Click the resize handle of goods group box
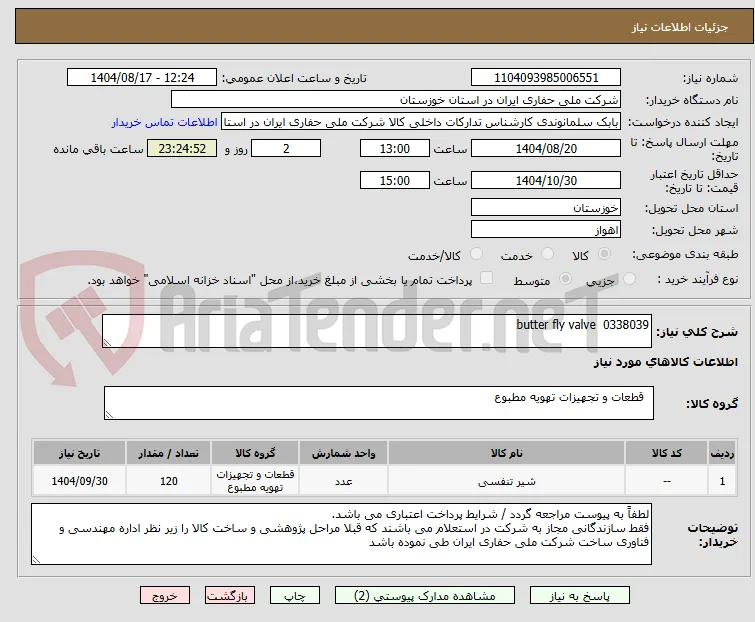Viewport: 755px width, 622px height. [109, 415]
